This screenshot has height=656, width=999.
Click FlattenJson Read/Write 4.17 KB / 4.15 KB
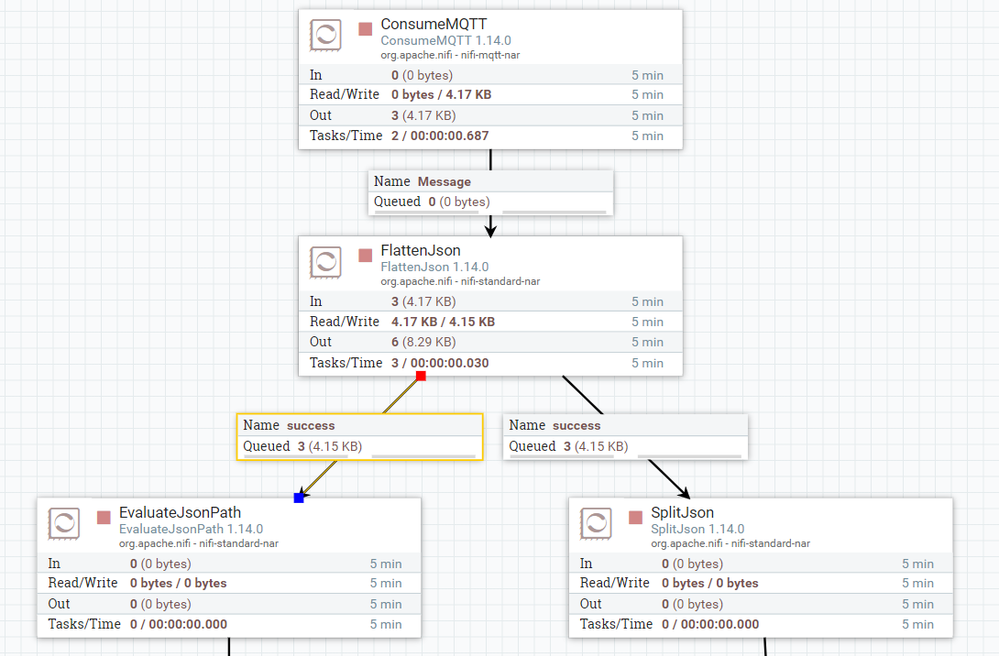coord(443,322)
